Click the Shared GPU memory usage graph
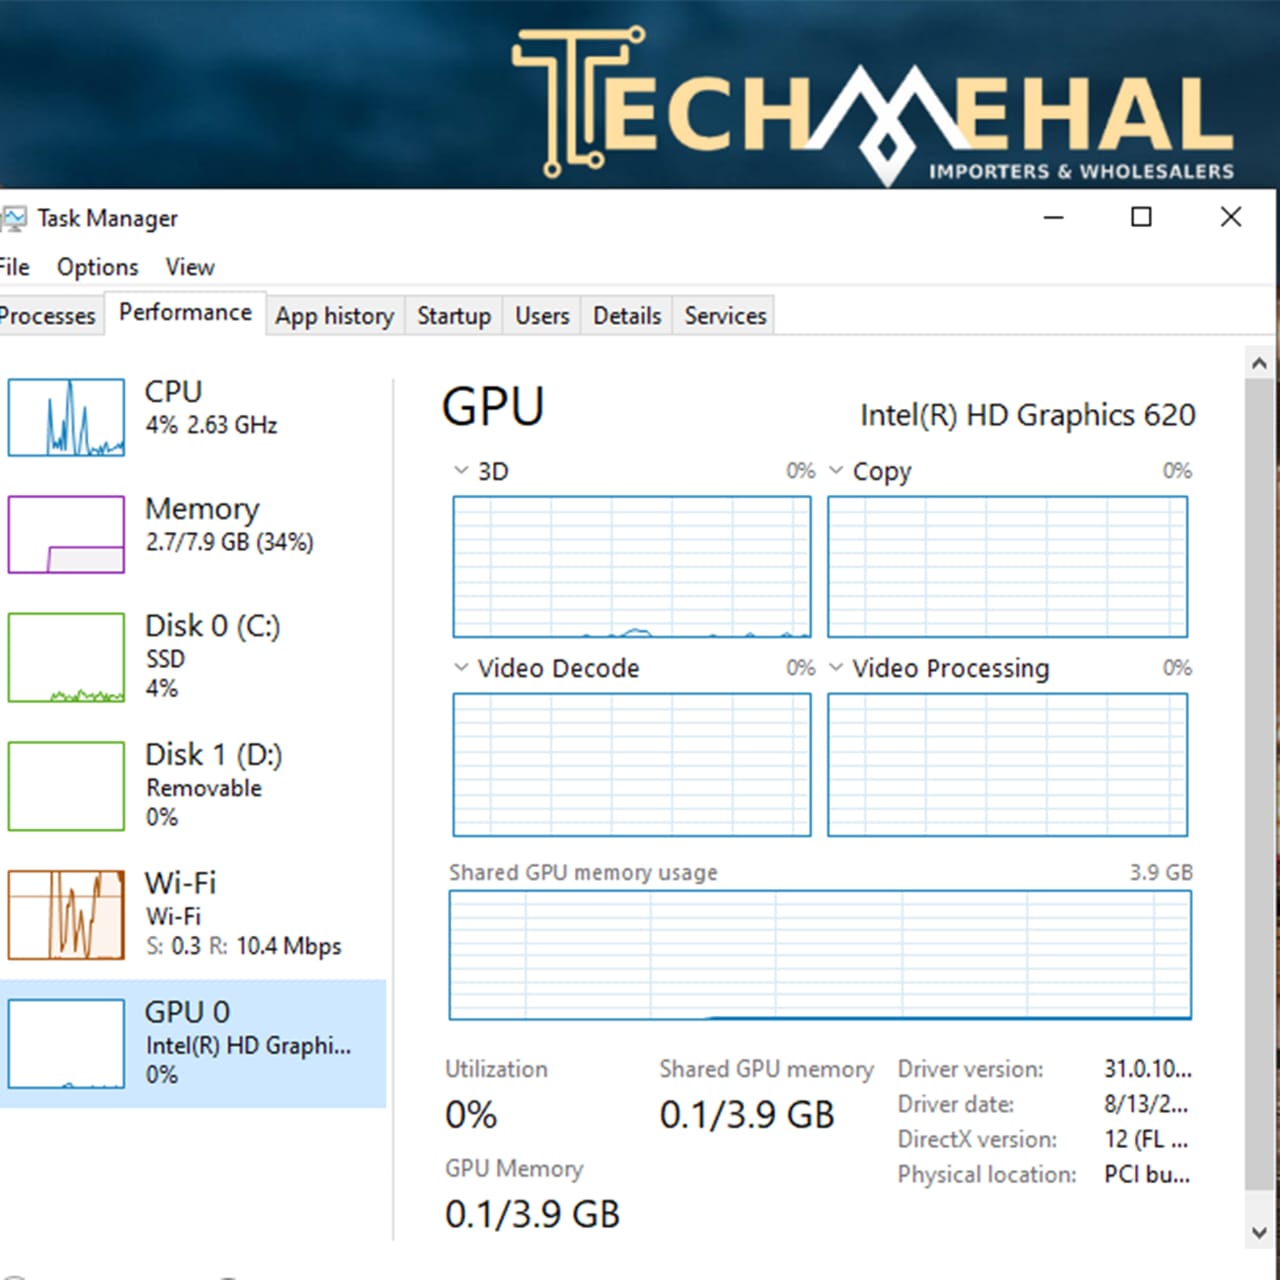 click(x=820, y=955)
